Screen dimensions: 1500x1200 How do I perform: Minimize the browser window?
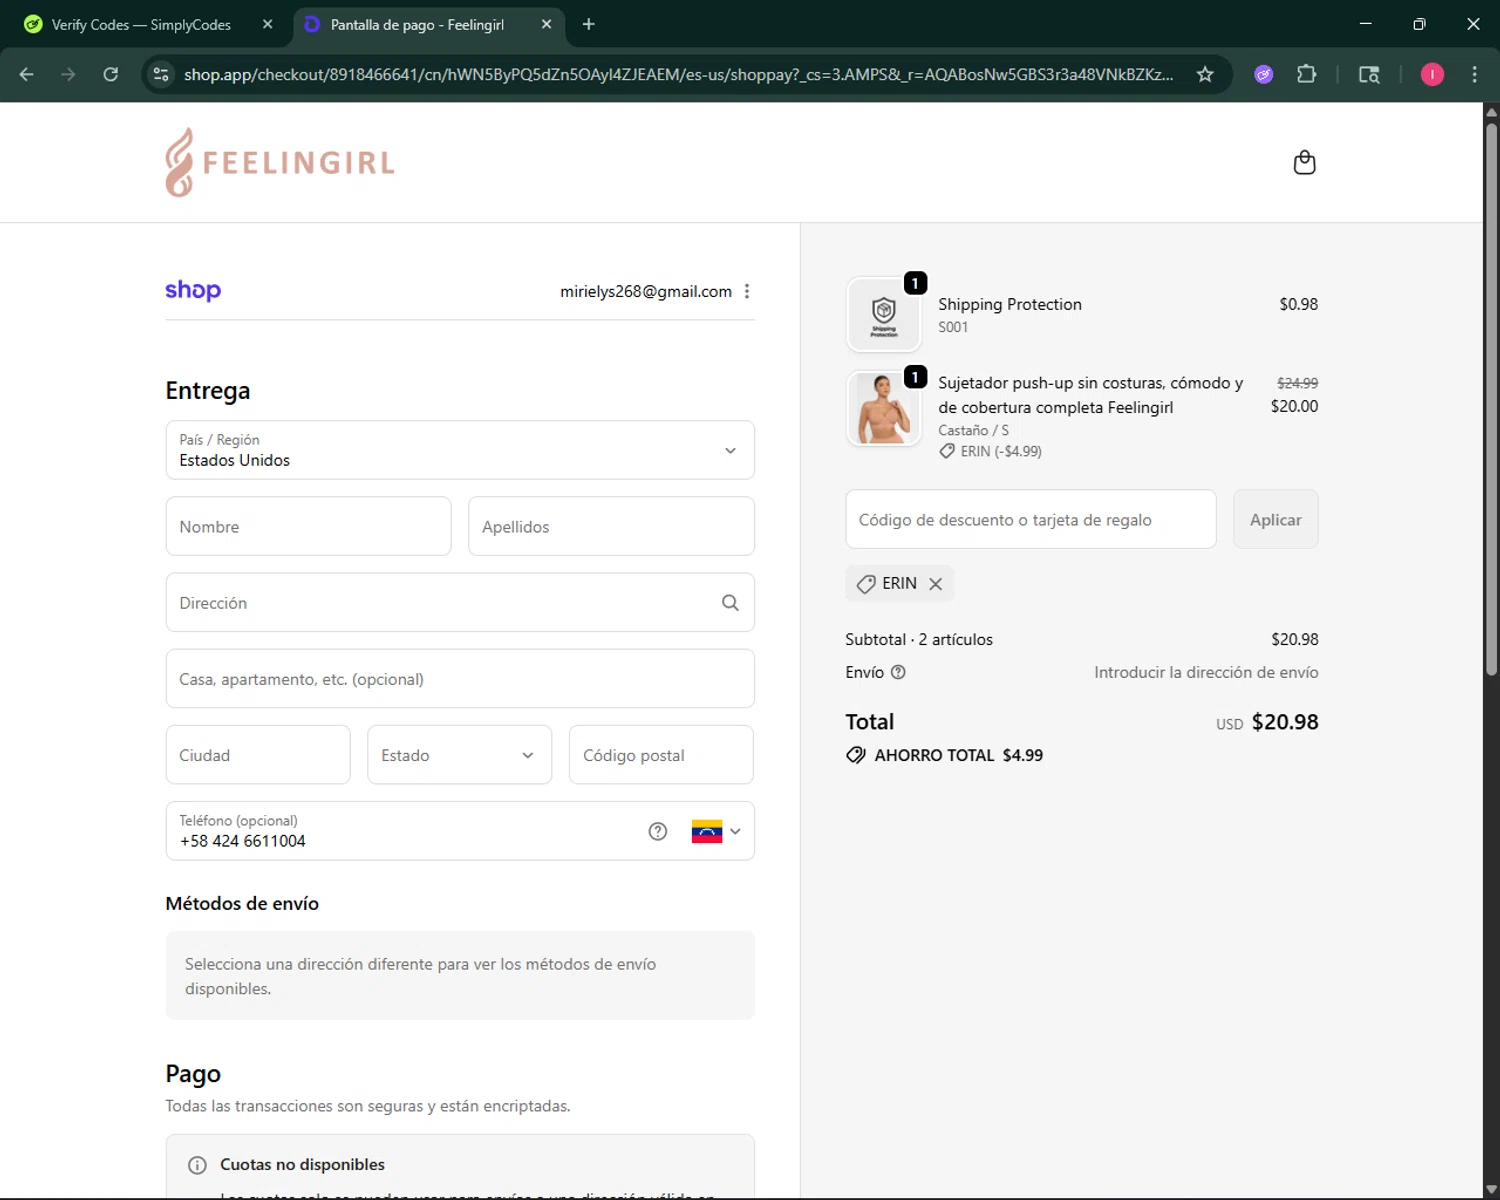coord(1365,24)
